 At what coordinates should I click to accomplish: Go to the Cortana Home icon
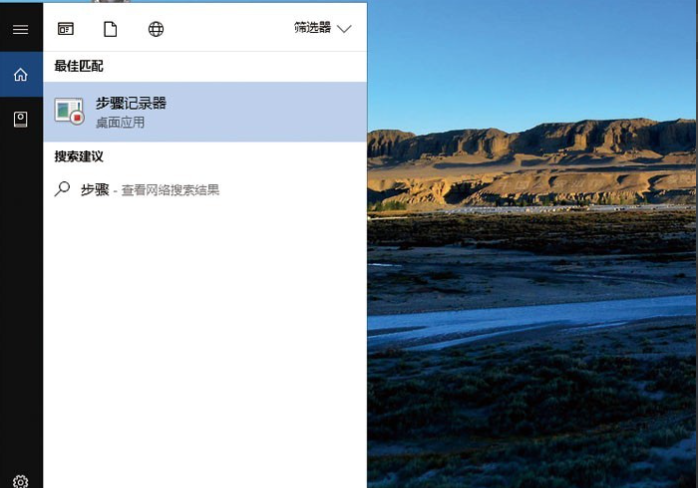[20, 74]
